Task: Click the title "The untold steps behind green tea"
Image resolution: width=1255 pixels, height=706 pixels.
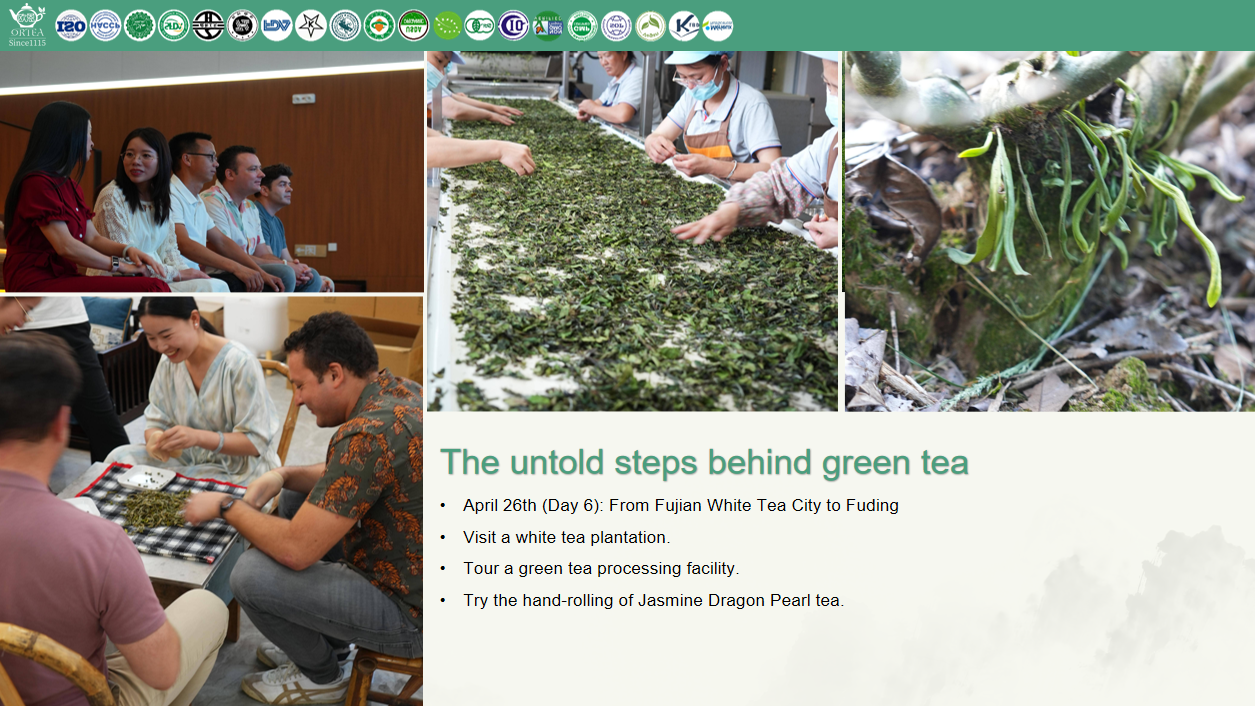Action: [704, 462]
